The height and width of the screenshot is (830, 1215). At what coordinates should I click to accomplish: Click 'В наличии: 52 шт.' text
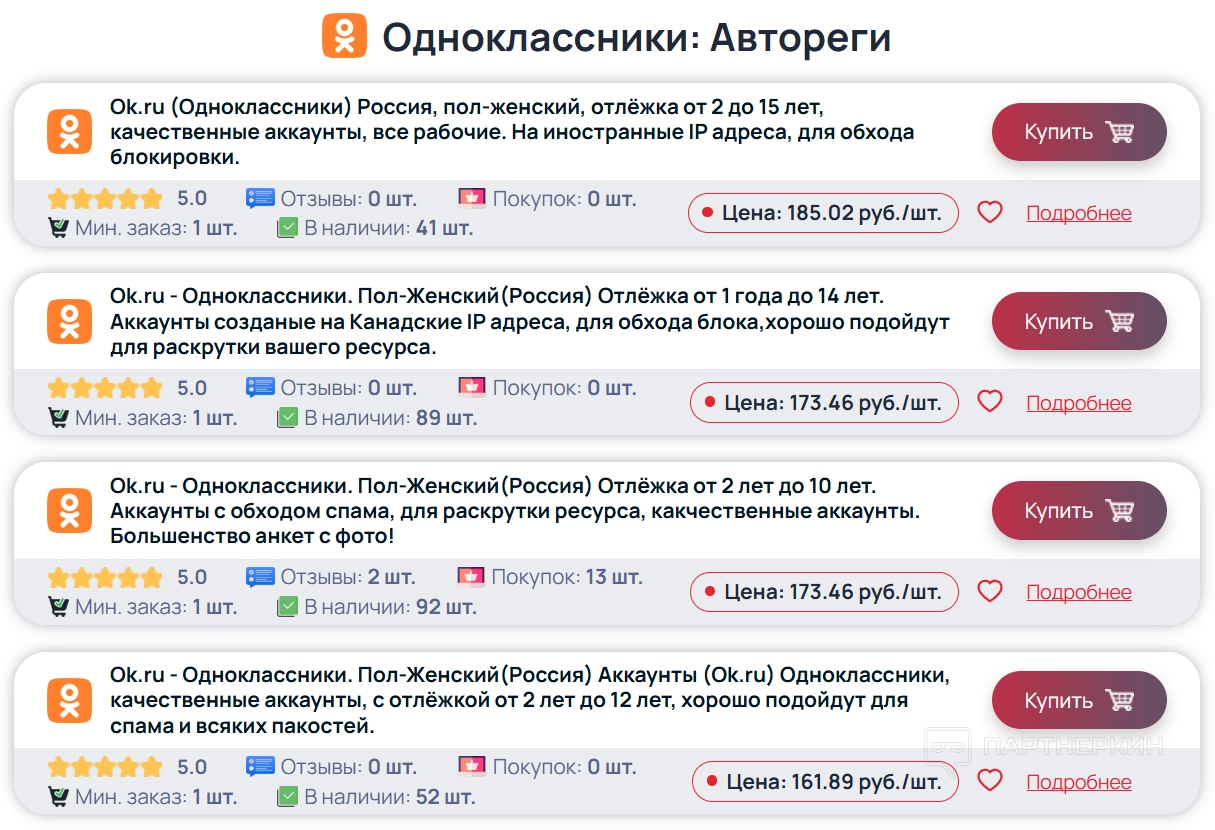click(x=390, y=796)
